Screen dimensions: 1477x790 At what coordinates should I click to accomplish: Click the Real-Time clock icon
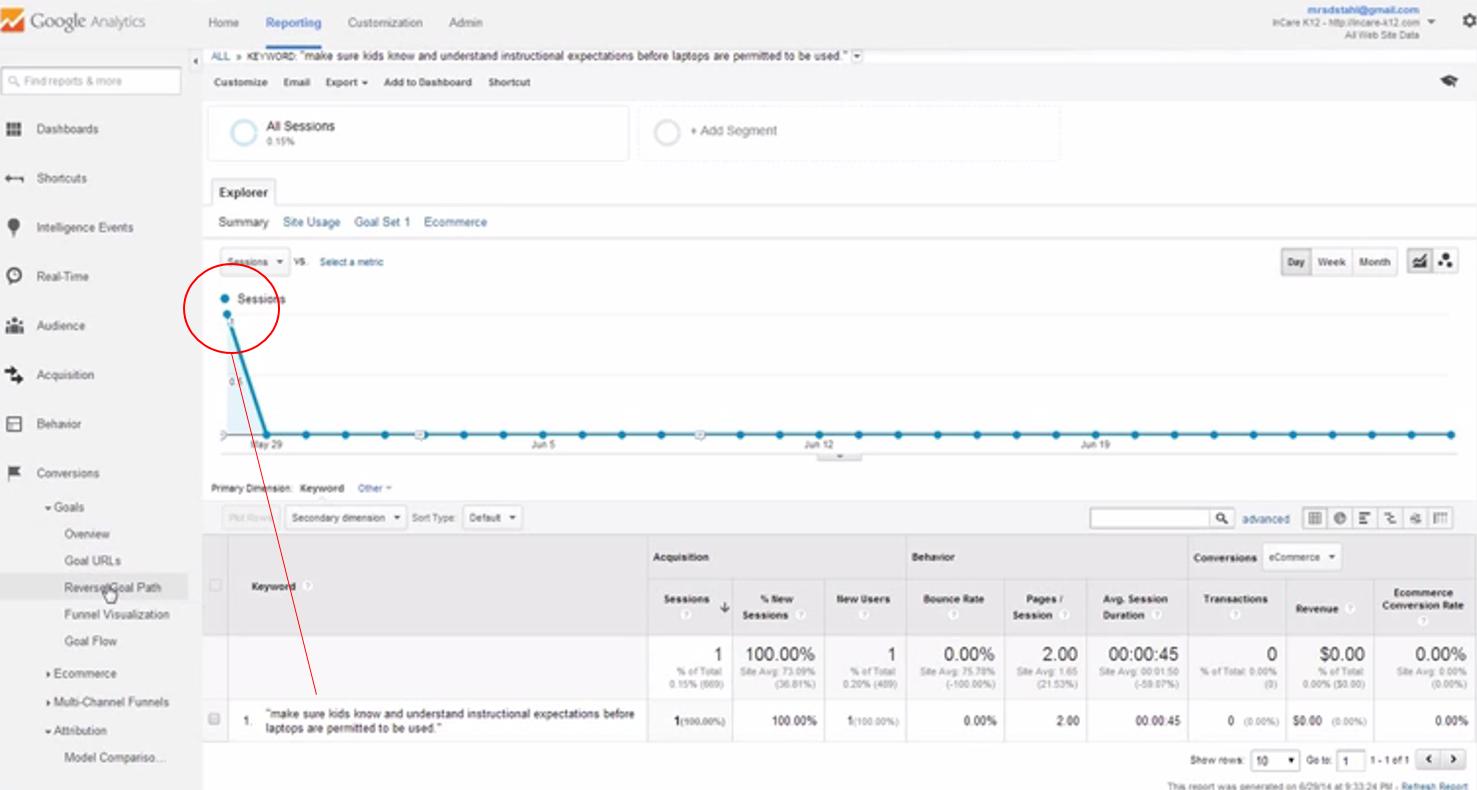(x=14, y=276)
